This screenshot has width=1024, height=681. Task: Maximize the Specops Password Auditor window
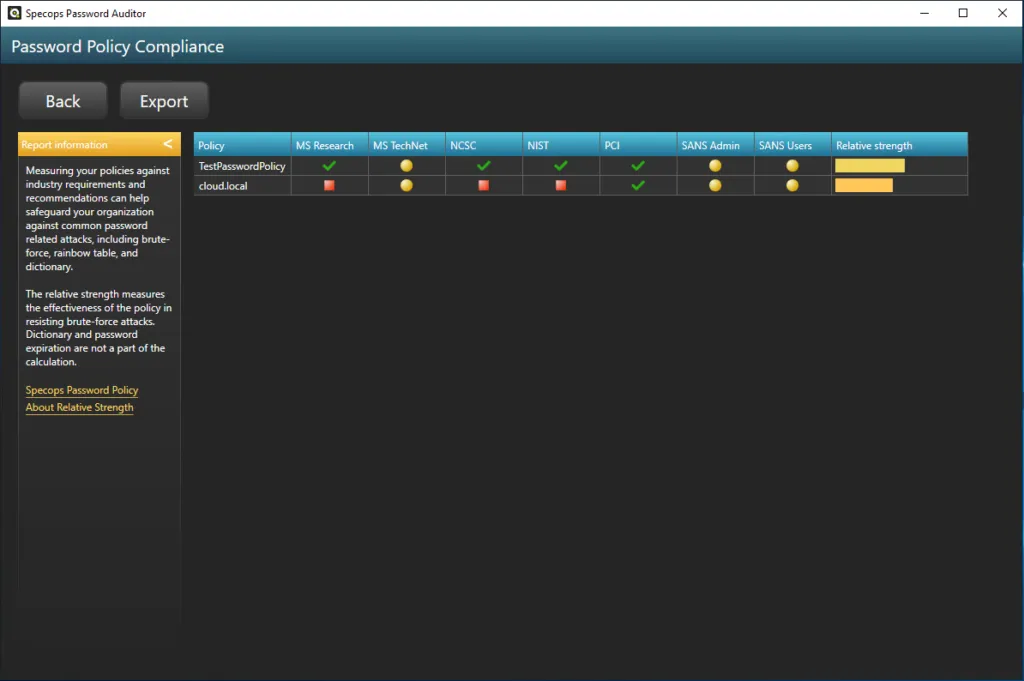pyautogui.click(x=963, y=13)
